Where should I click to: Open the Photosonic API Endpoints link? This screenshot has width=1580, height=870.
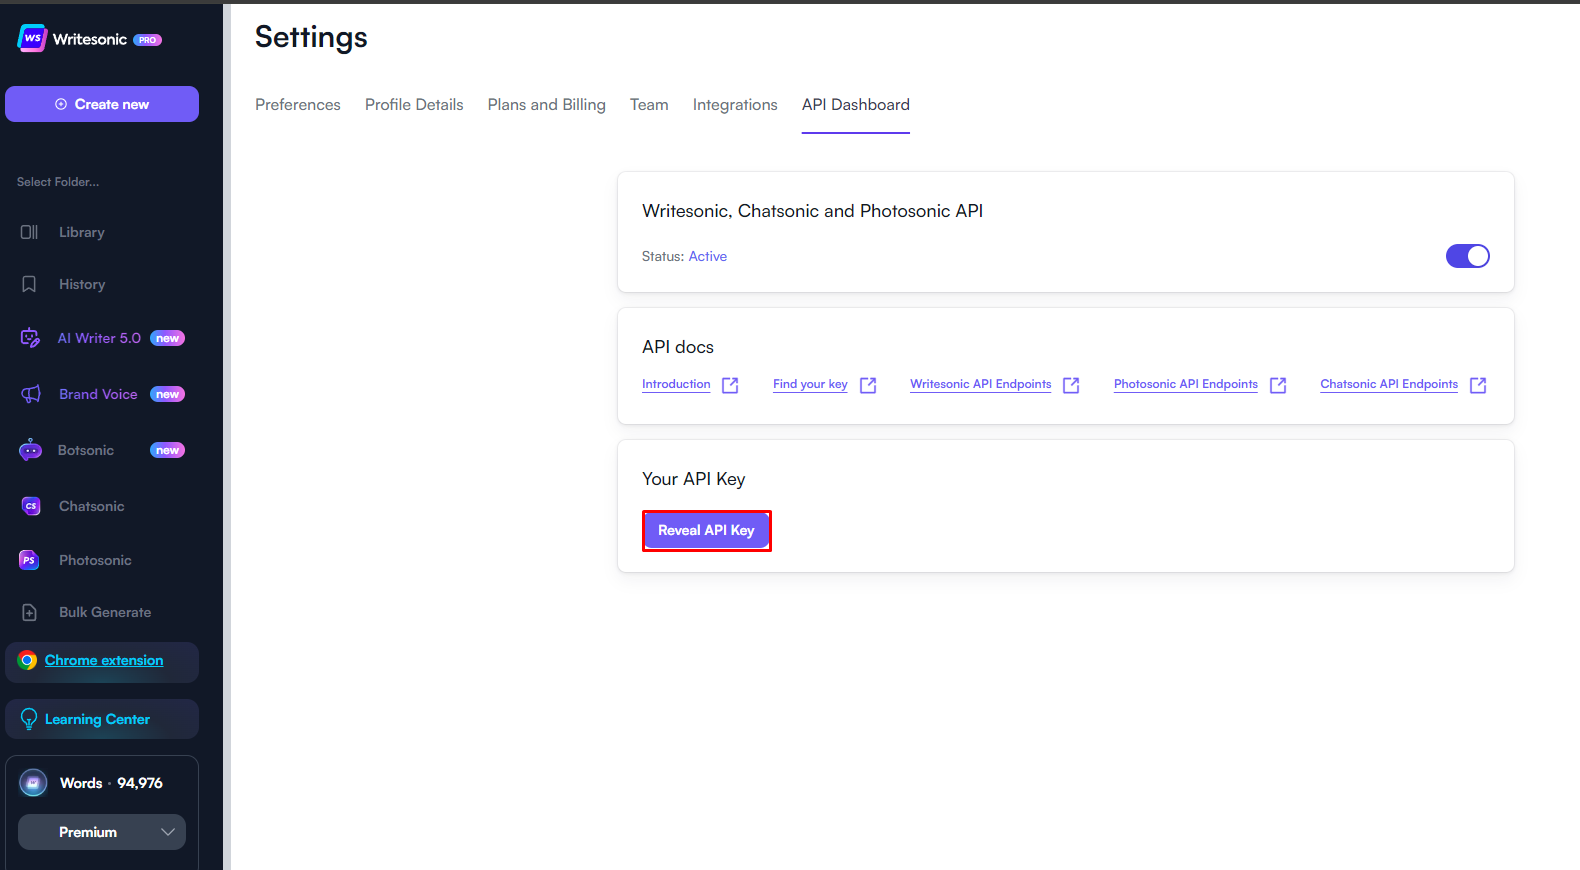click(x=1186, y=385)
